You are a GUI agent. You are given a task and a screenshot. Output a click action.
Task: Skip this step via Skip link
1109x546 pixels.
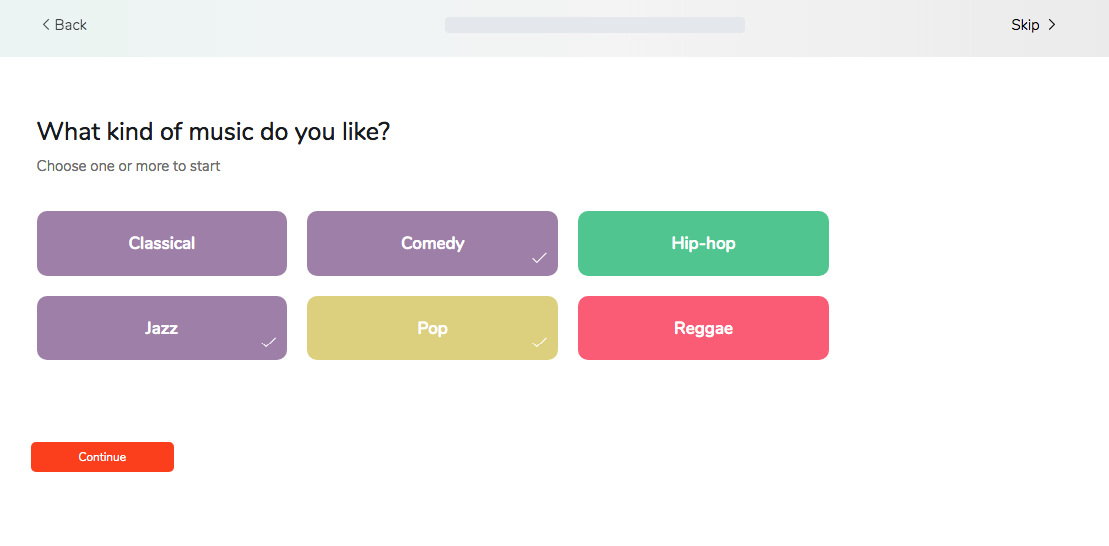point(1033,25)
